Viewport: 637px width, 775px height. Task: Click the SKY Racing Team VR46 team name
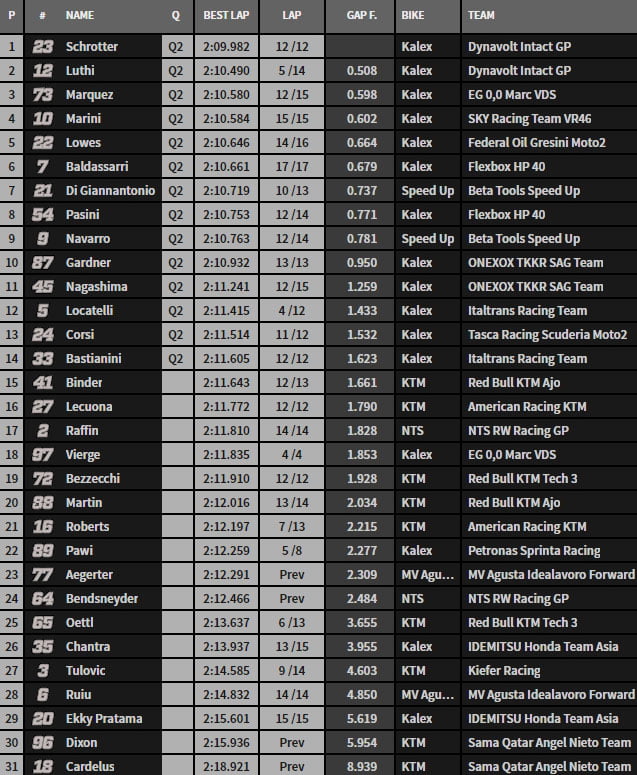point(531,119)
